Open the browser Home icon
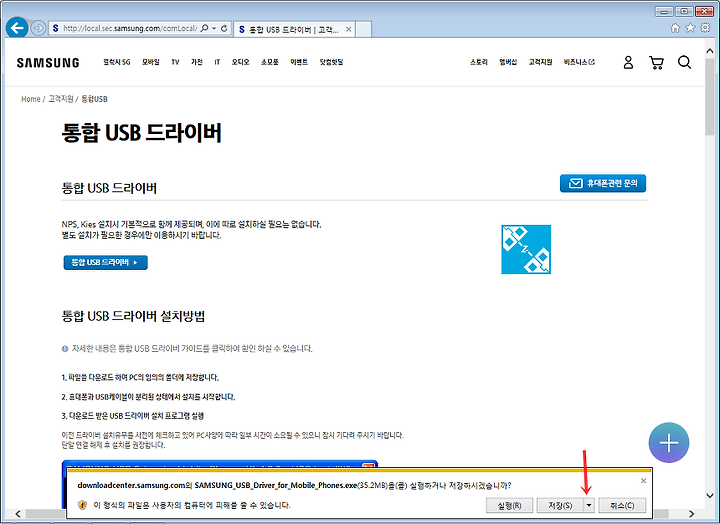The image size is (720, 524). point(675,28)
